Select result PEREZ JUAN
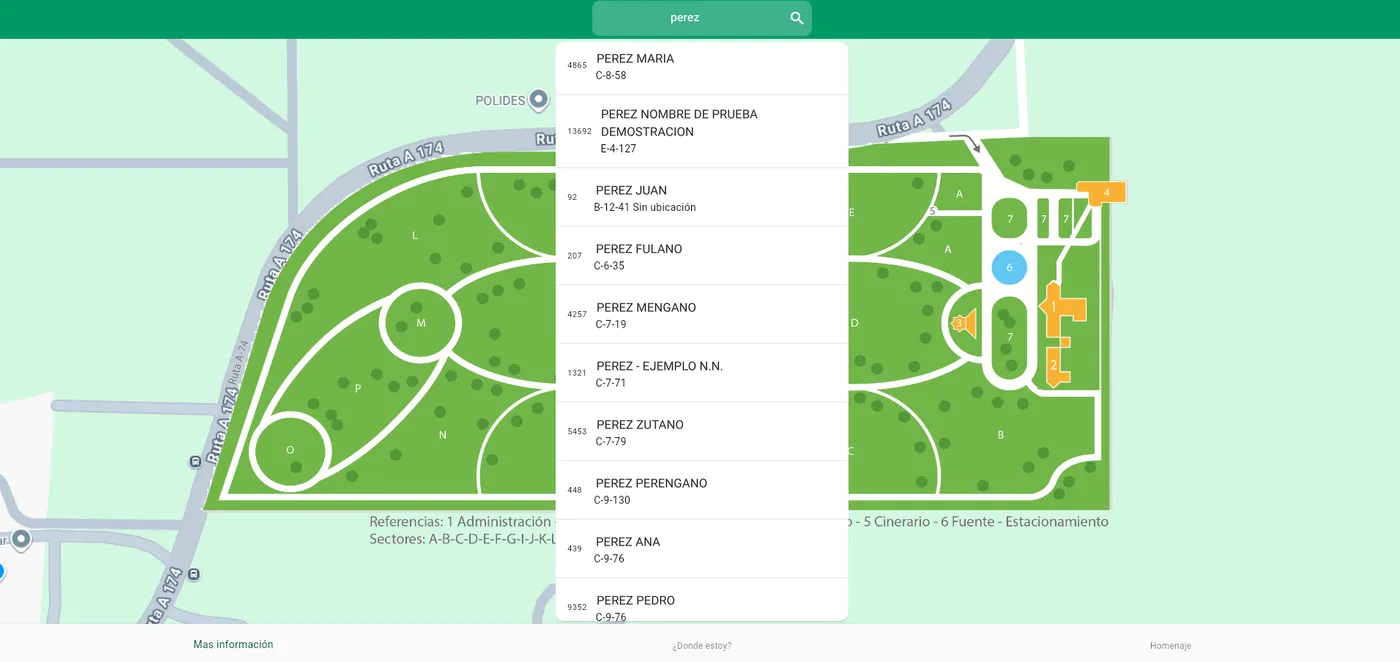1400x662 pixels. [702, 198]
